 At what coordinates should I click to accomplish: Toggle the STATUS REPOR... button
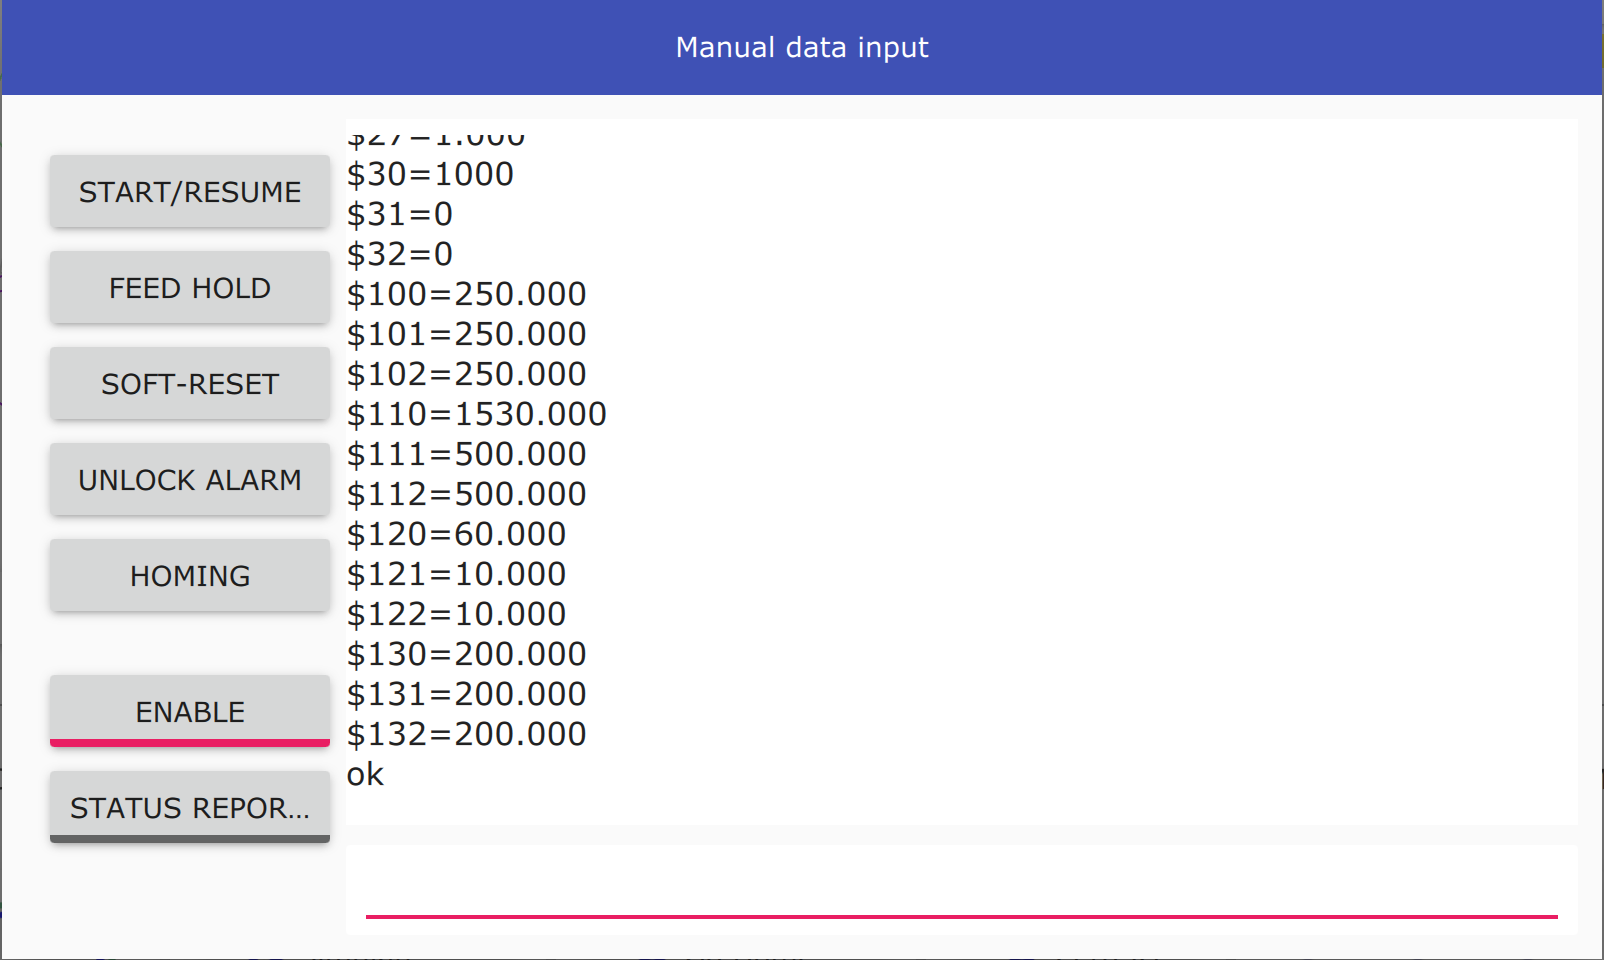point(190,807)
